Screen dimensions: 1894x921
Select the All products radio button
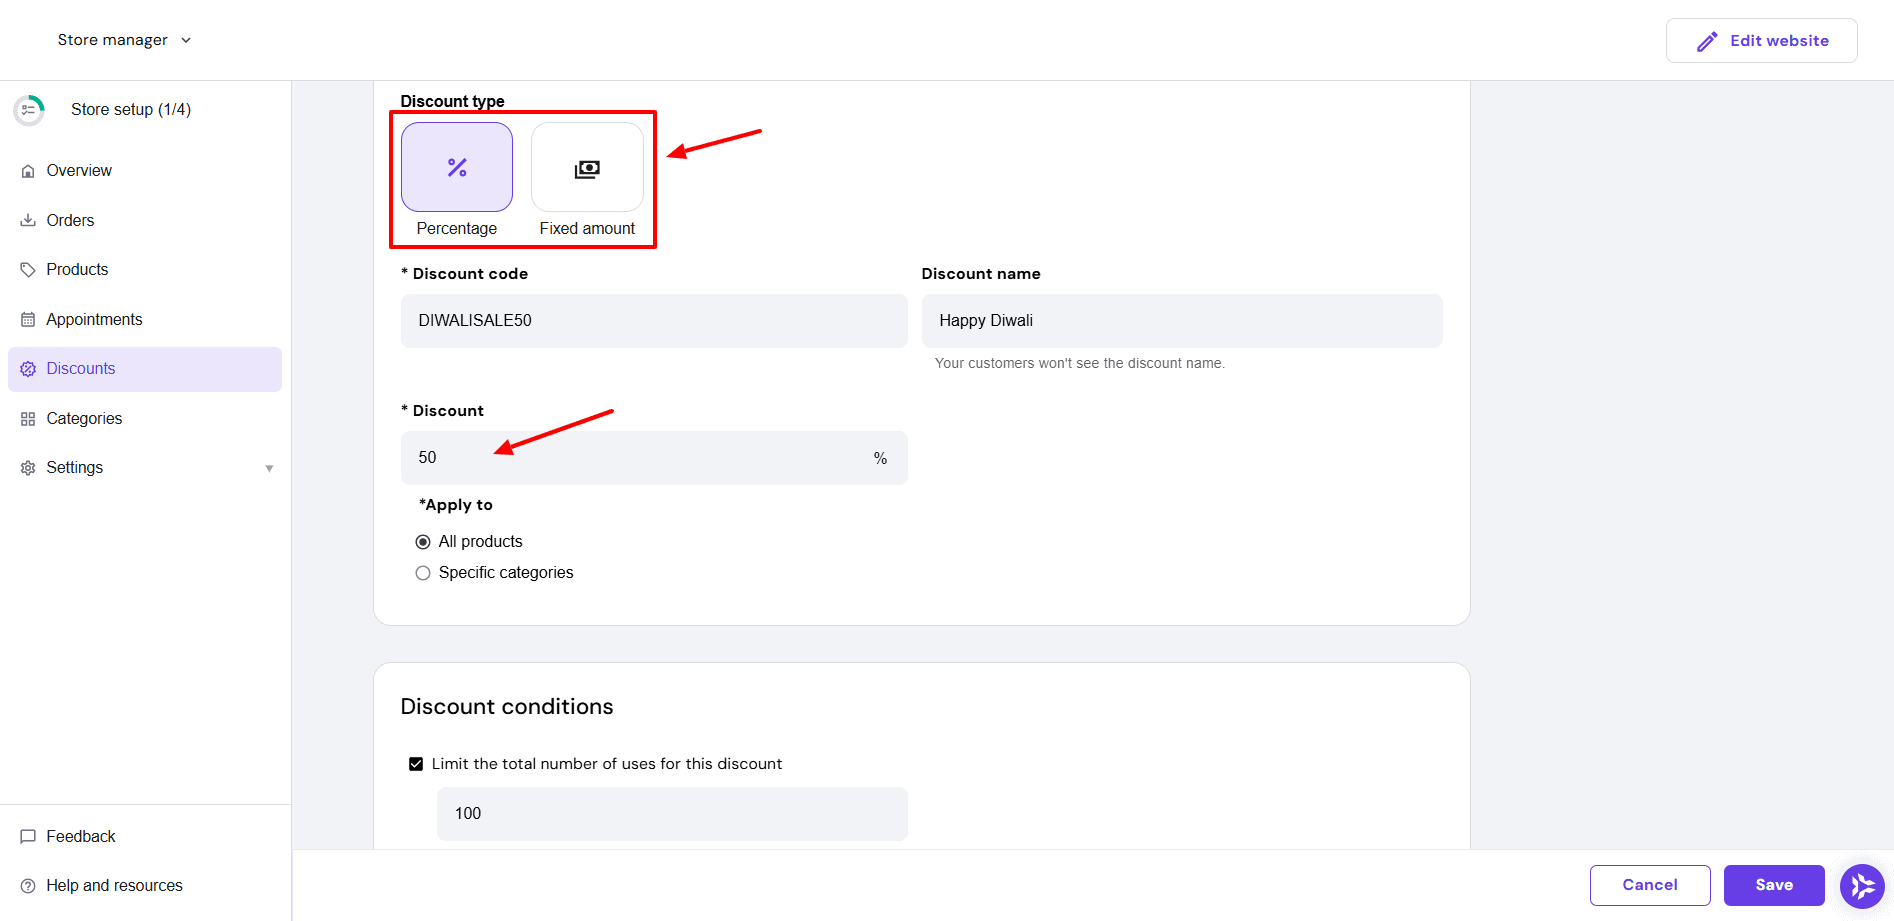pyautogui.click(x=423, y=542)
